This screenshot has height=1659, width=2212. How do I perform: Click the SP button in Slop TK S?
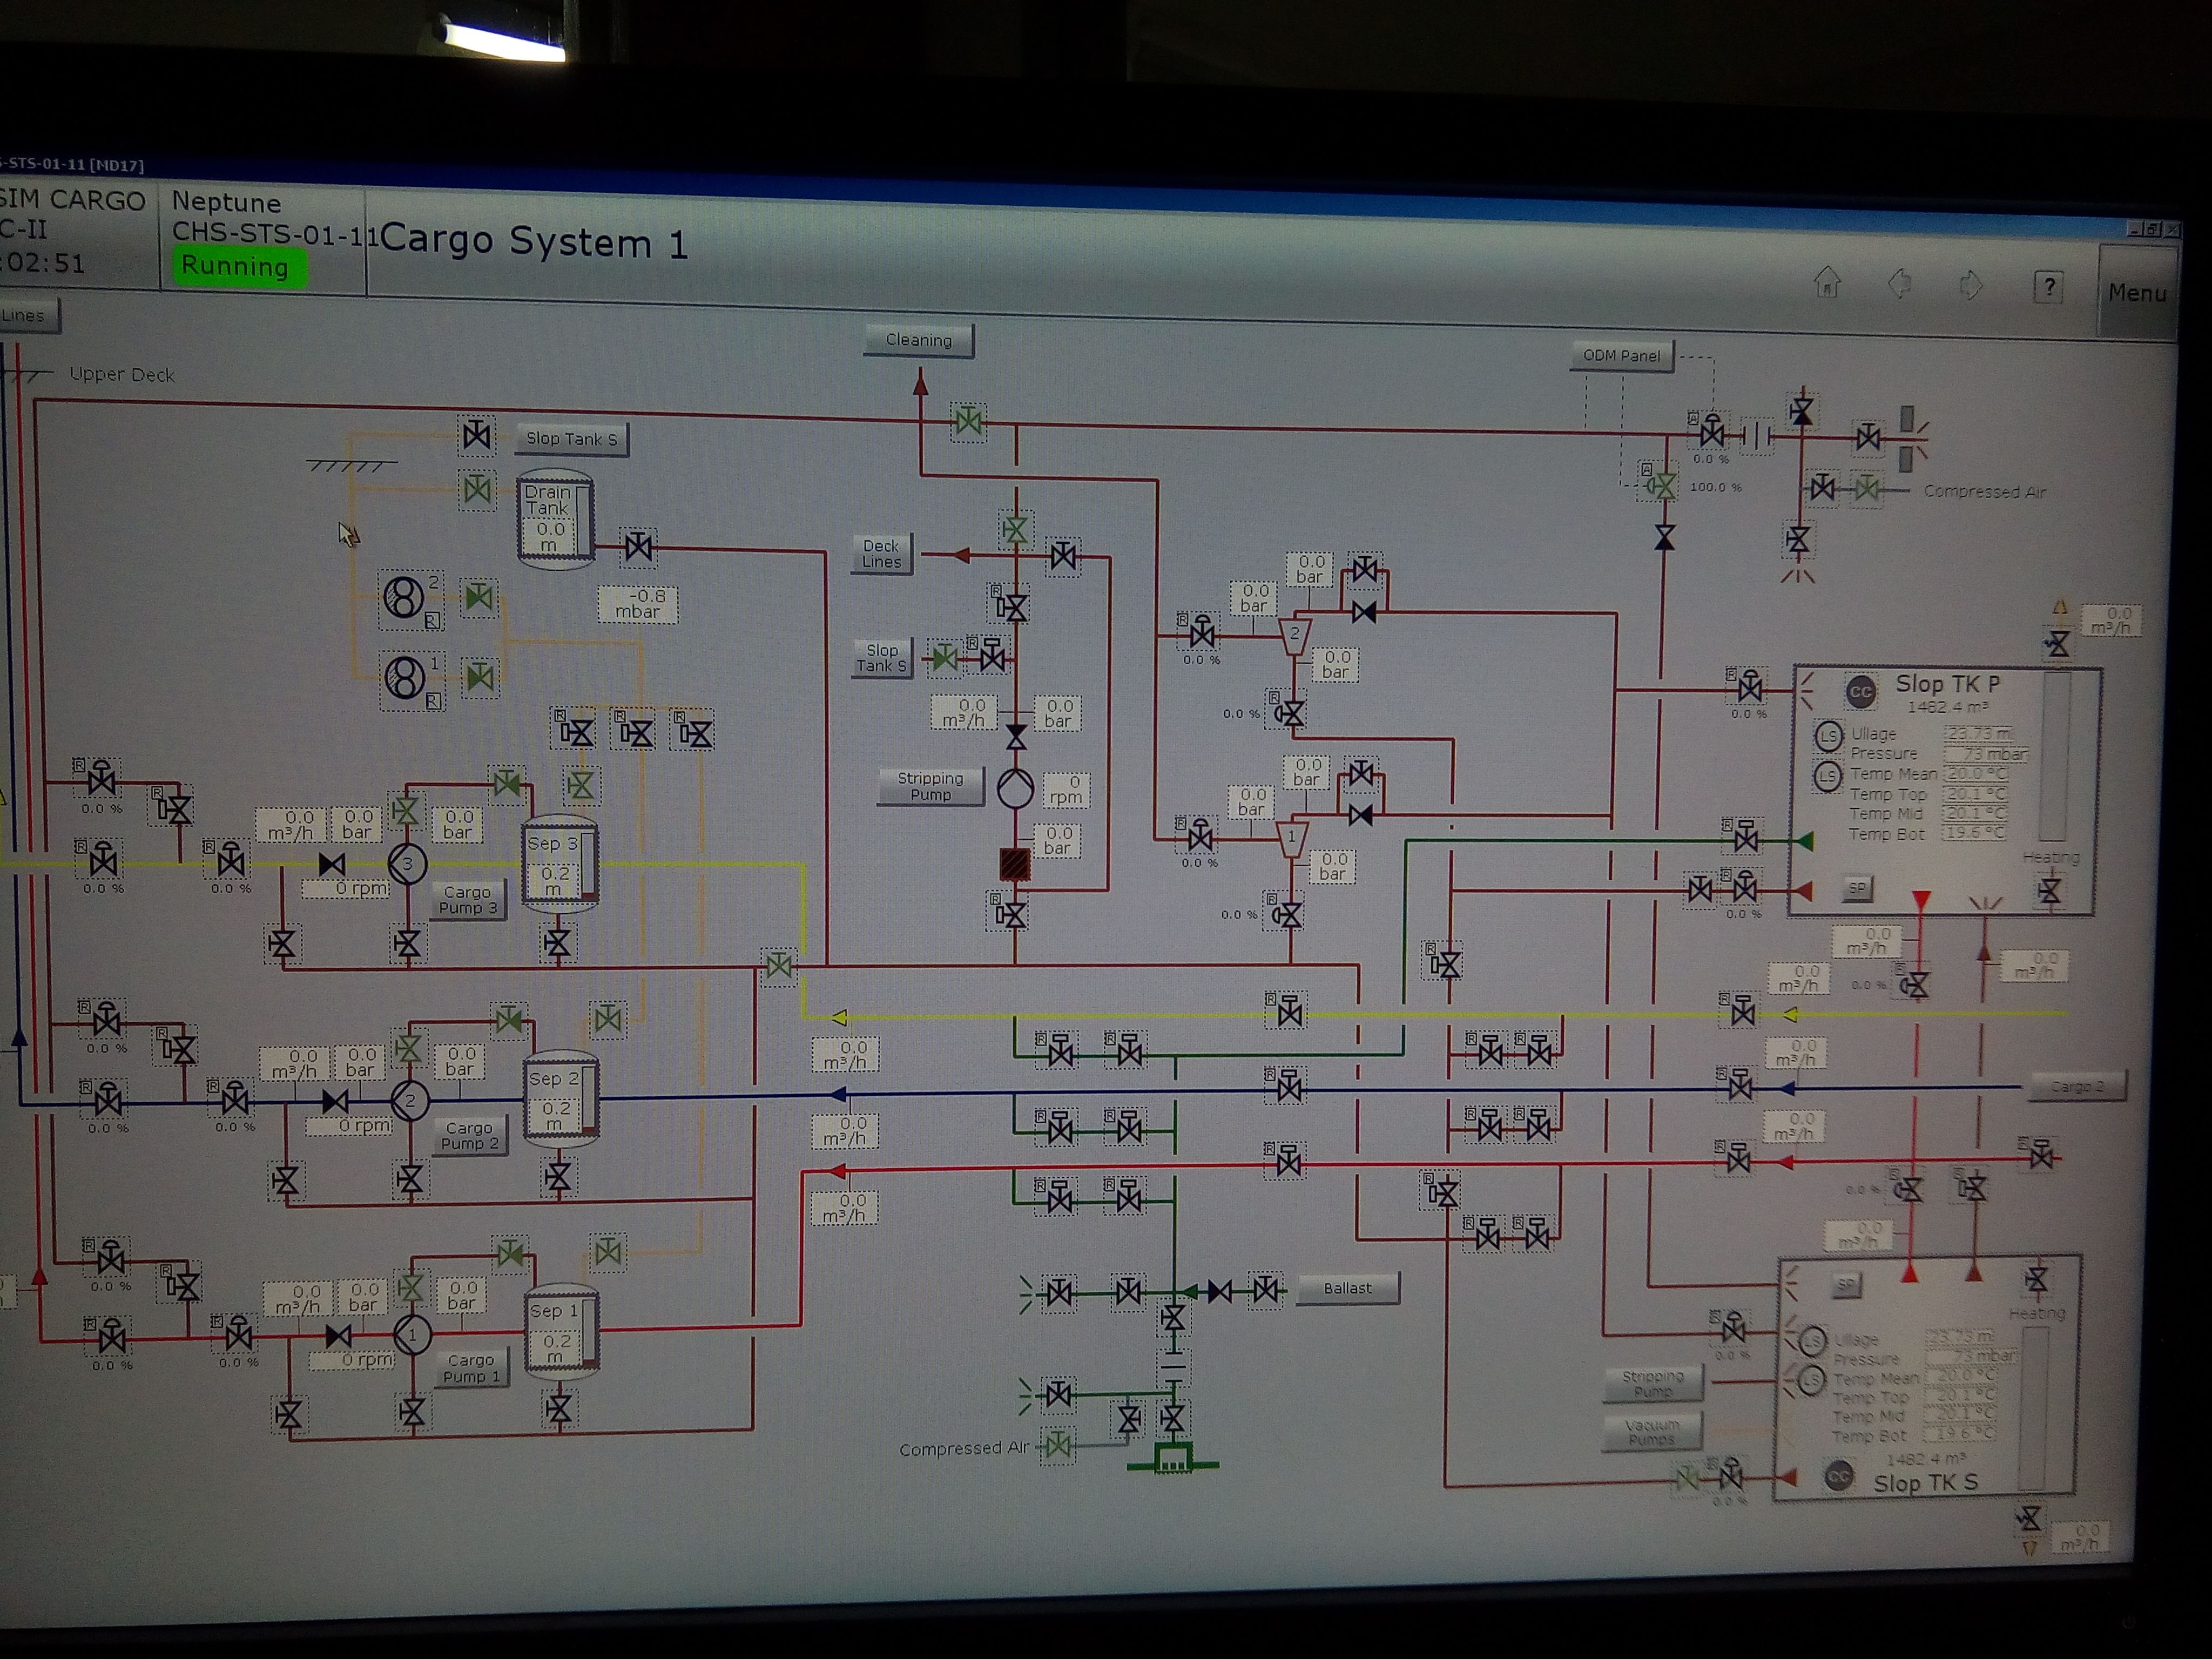click(x=1845, y=1284)
